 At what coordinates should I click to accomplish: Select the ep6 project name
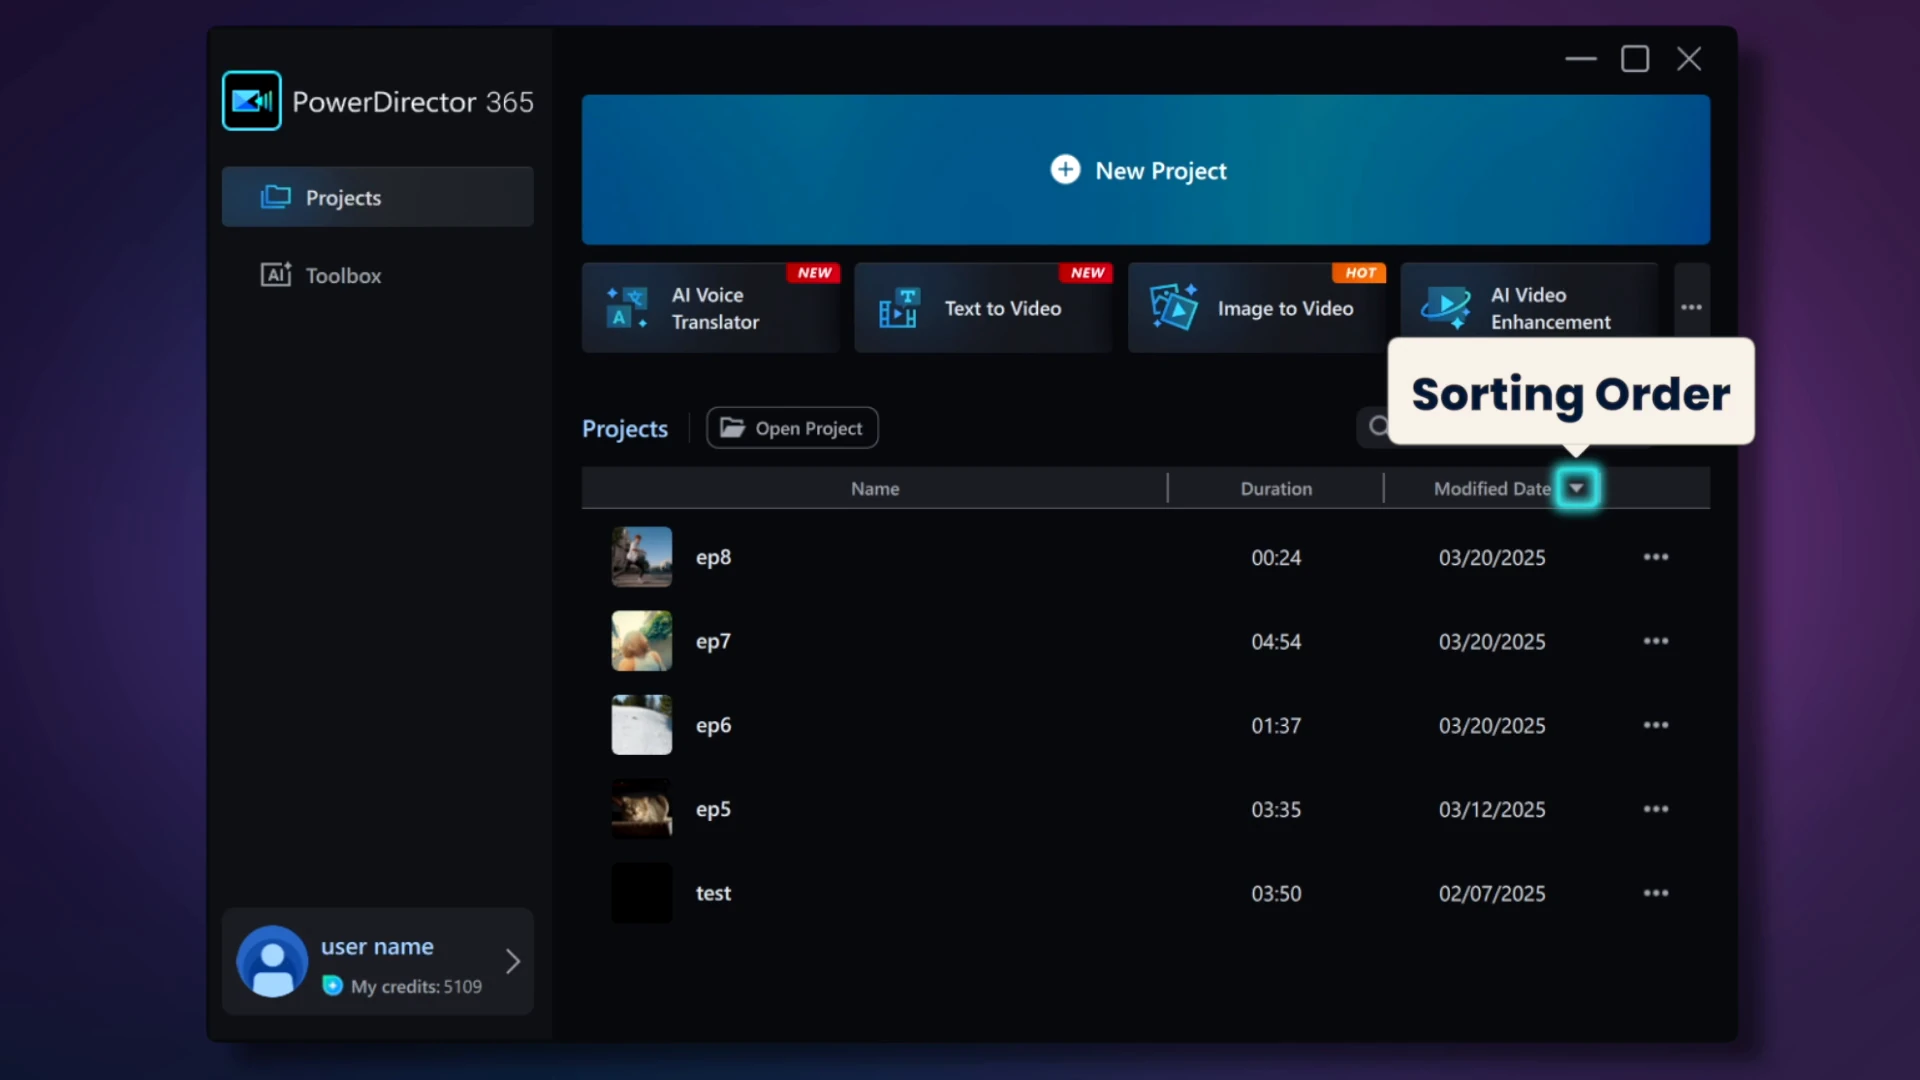[x=713, y=726]
